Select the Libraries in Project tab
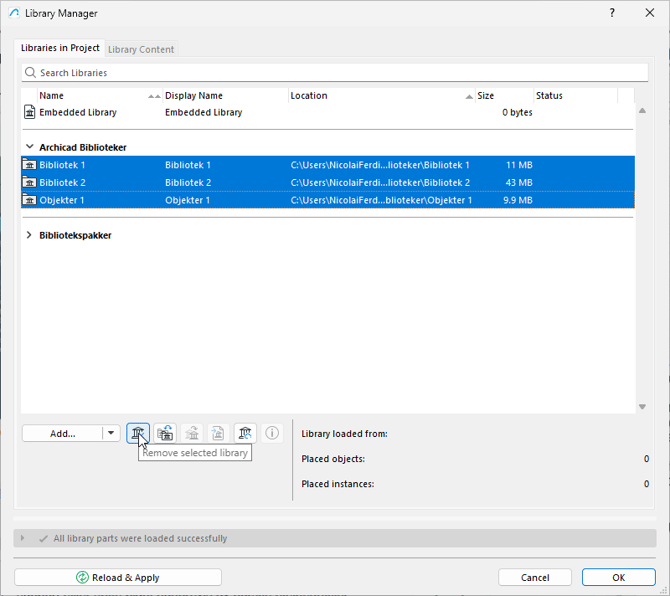 pyautogui.click(x=60, y=48)
